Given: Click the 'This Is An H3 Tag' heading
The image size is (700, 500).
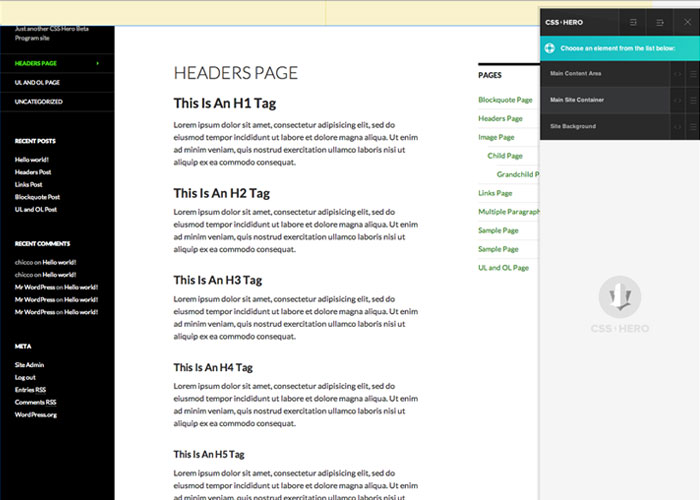Looking at the screenshot, I should point(218,280).
